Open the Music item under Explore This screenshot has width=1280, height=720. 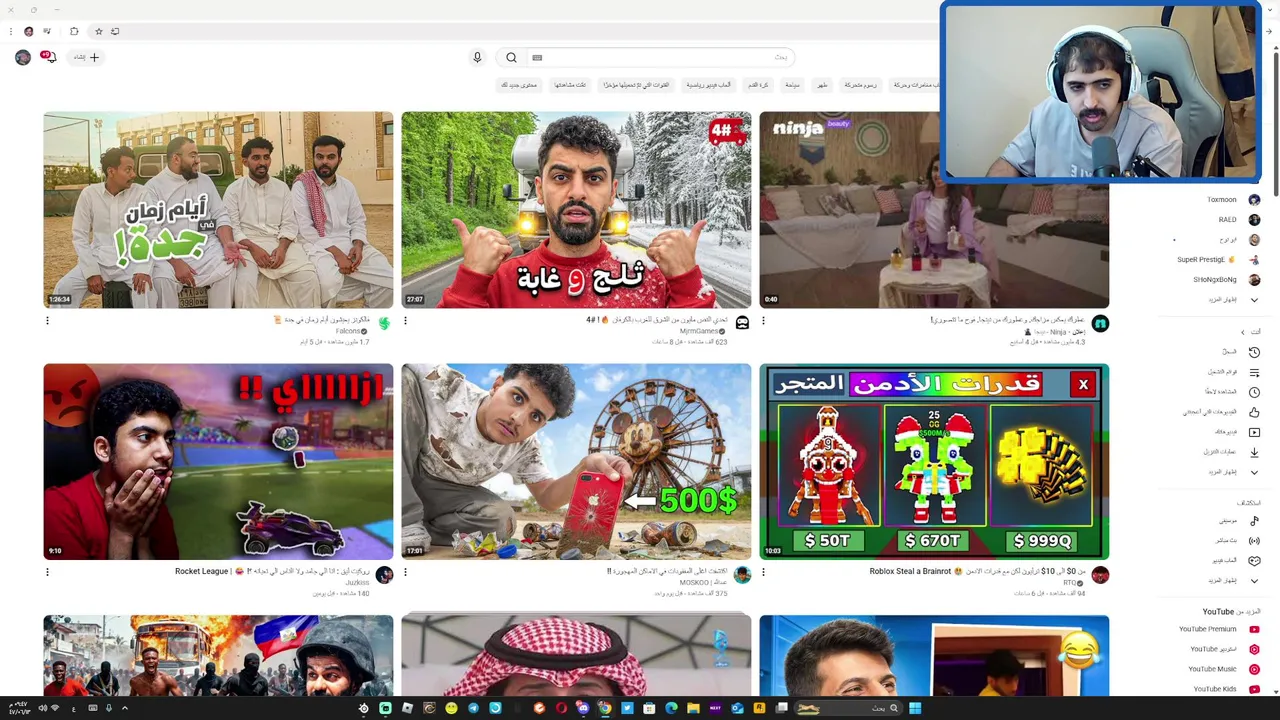click(x=1240, y=521)
